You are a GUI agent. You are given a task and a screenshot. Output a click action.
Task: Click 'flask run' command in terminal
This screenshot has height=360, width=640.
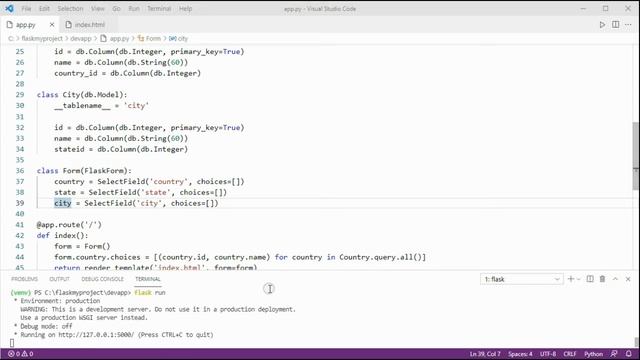click(x=150, y=293)
